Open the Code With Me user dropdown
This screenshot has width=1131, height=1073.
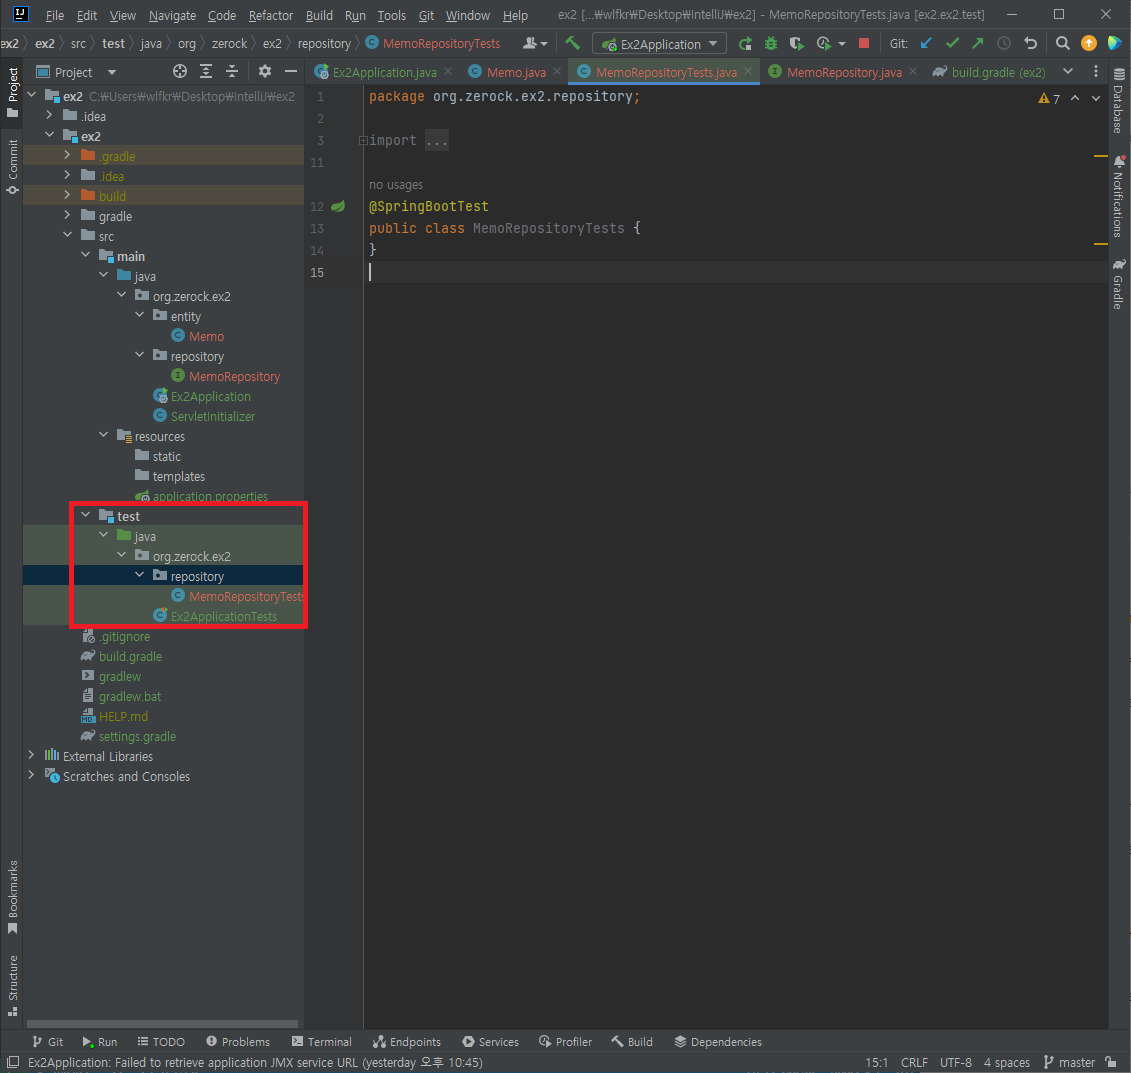(534, 43)
